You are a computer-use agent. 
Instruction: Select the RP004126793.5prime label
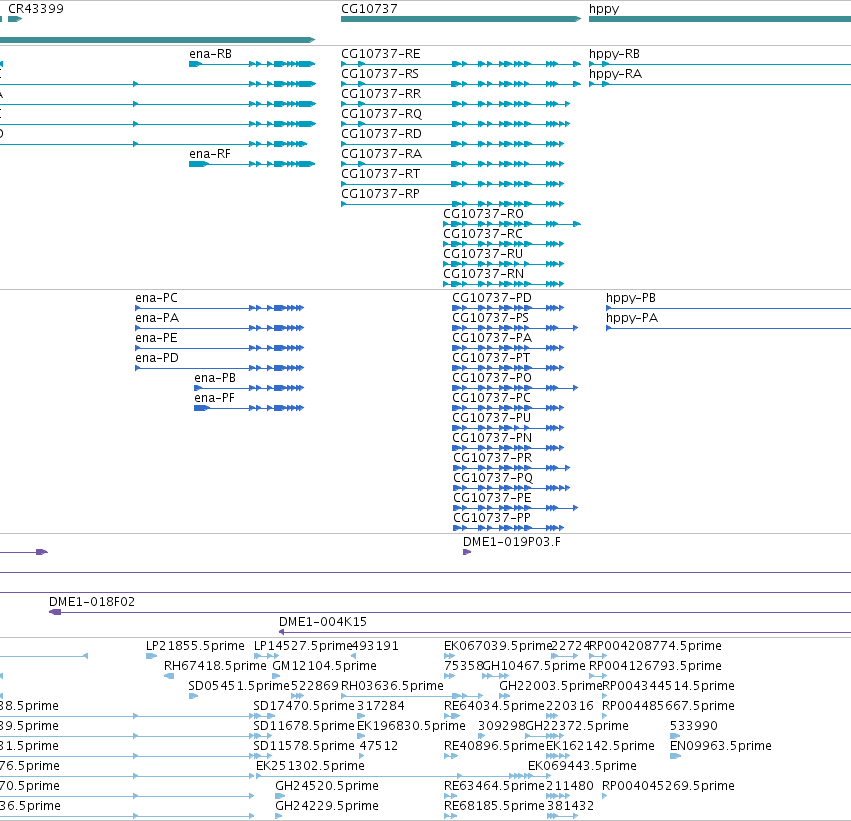click(x=656, y=666)
